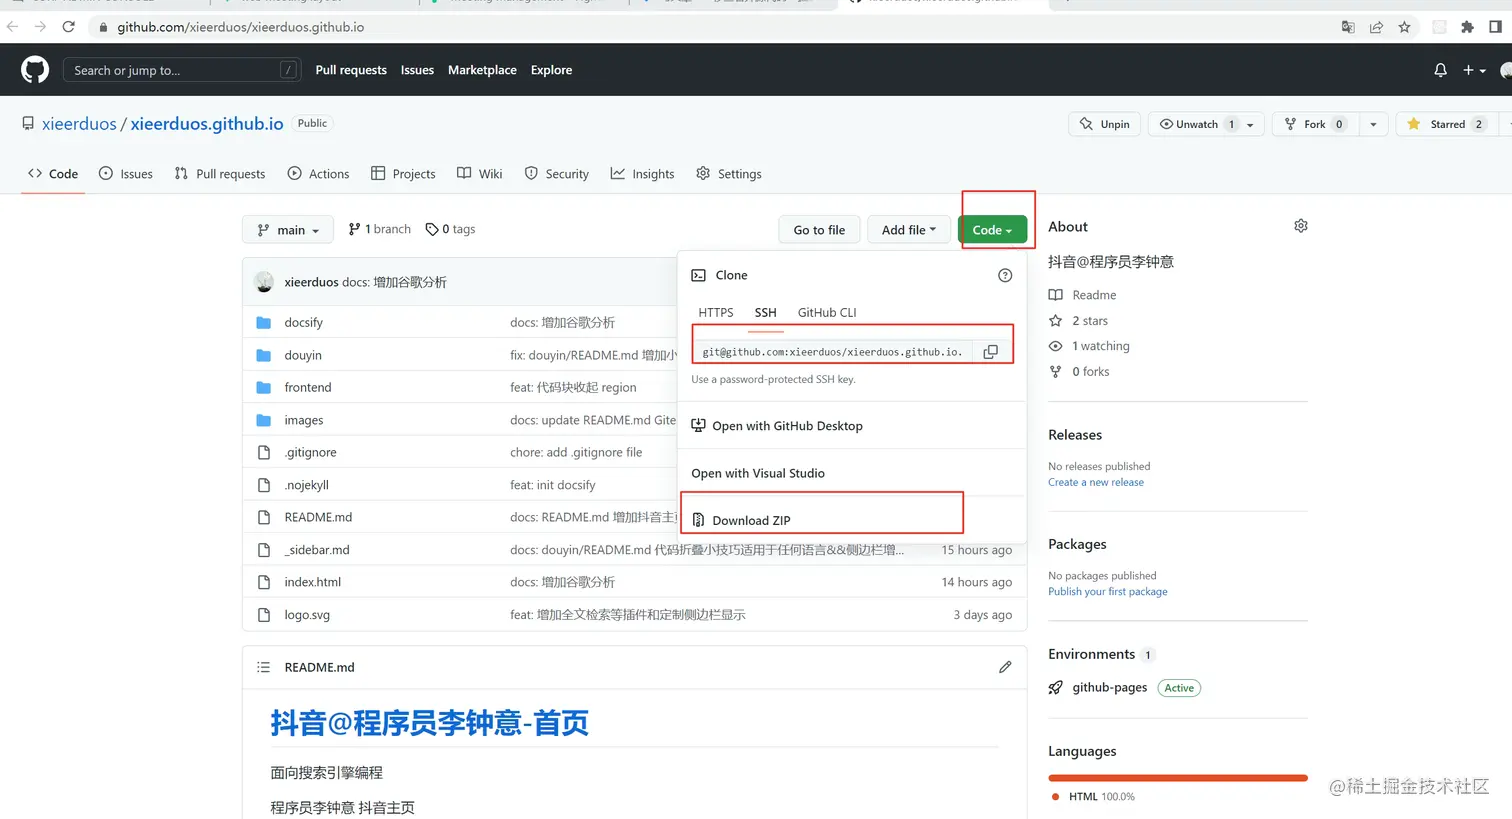
Task: Click Publish your first package link
Action: (x=1108, y=592)
